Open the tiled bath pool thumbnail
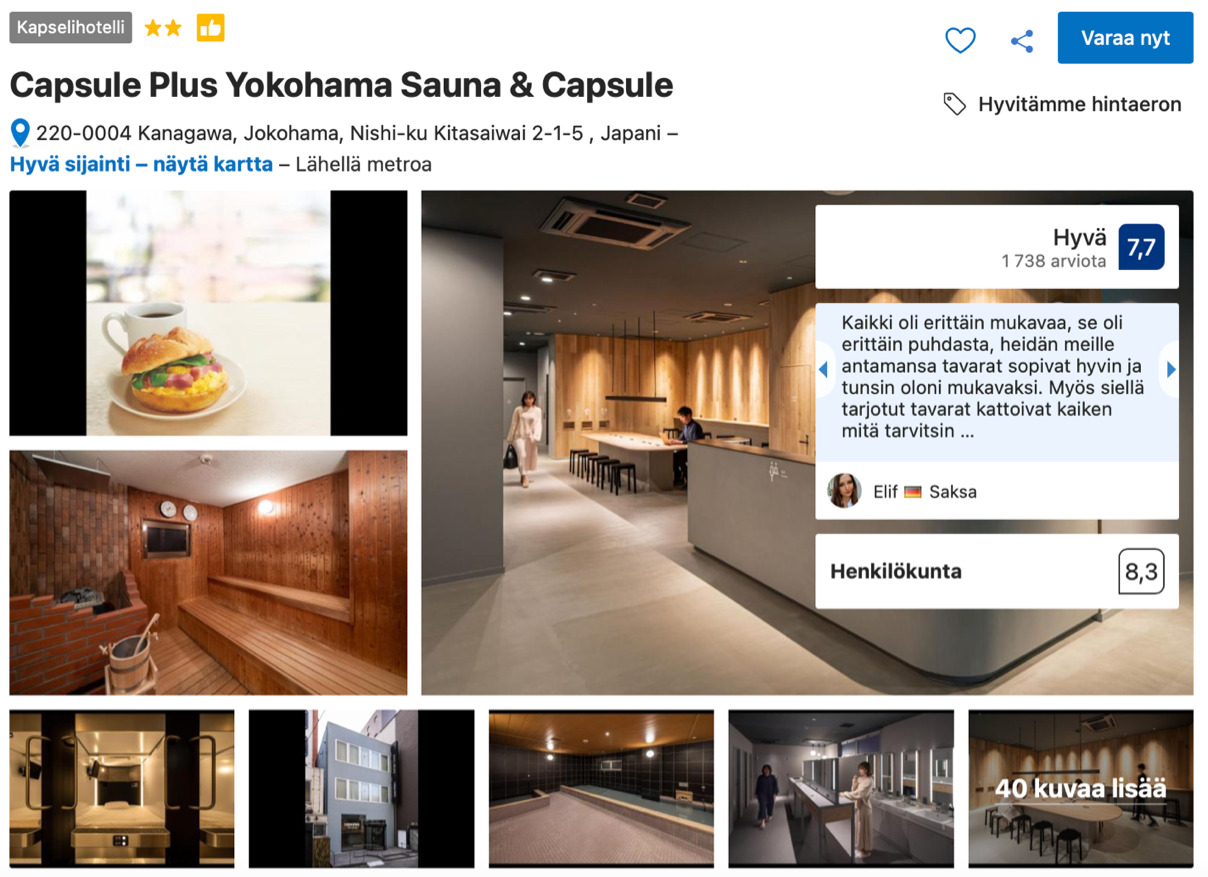Screen dimensions: 1208x877 click(601, 788)
